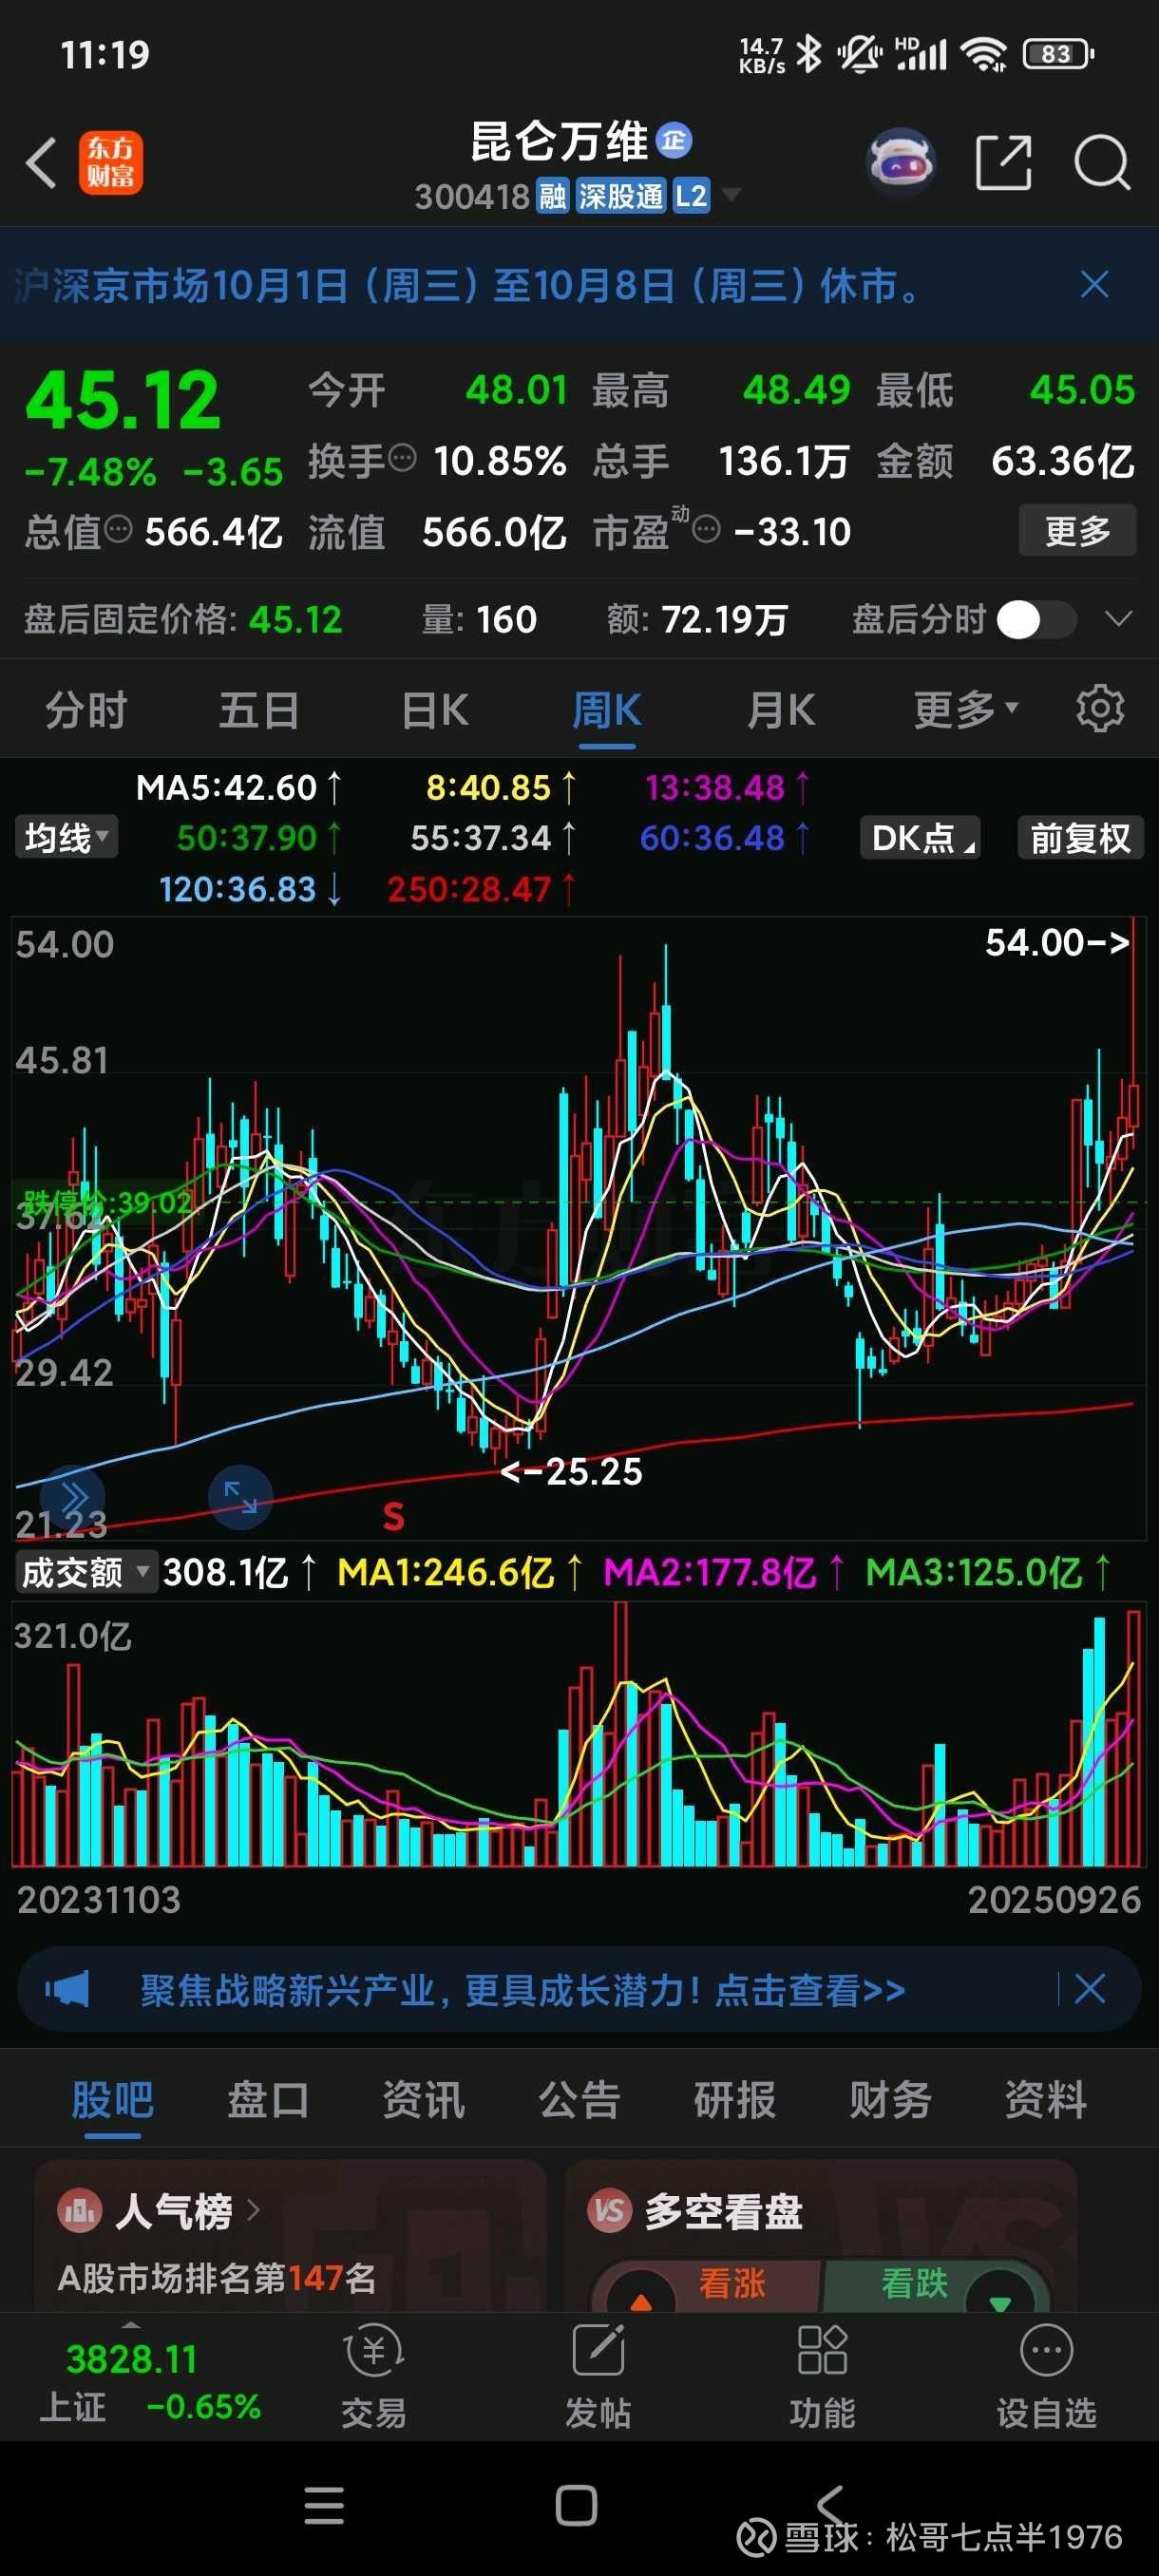The height and width of the screenshot is (2576, 1159).
Task: Tap the 换手 info circle icon
Action: [x=402, y=459]
